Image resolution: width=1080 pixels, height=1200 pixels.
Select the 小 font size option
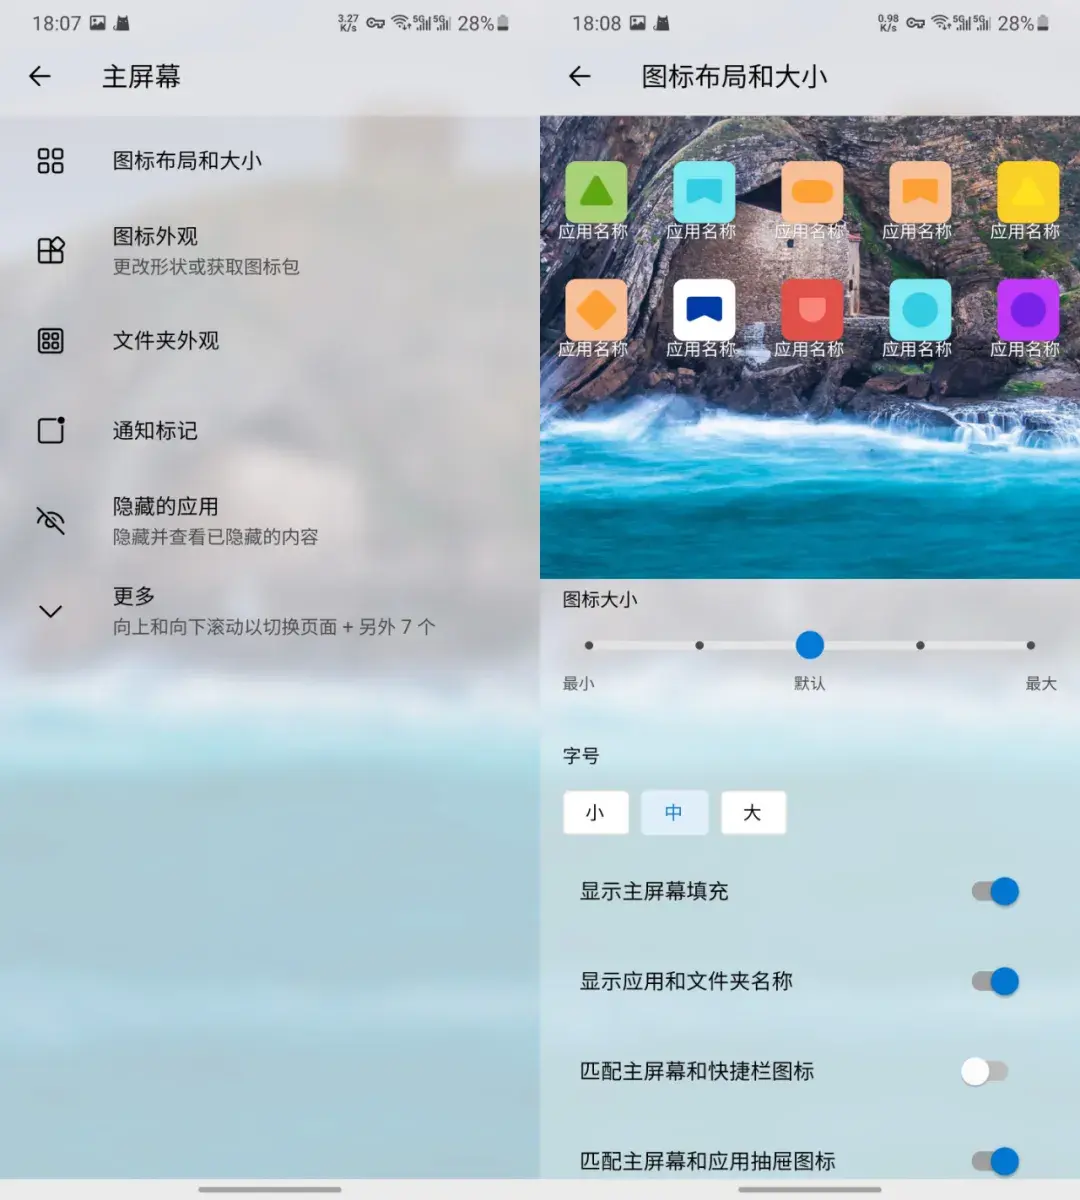pos(596,813)
